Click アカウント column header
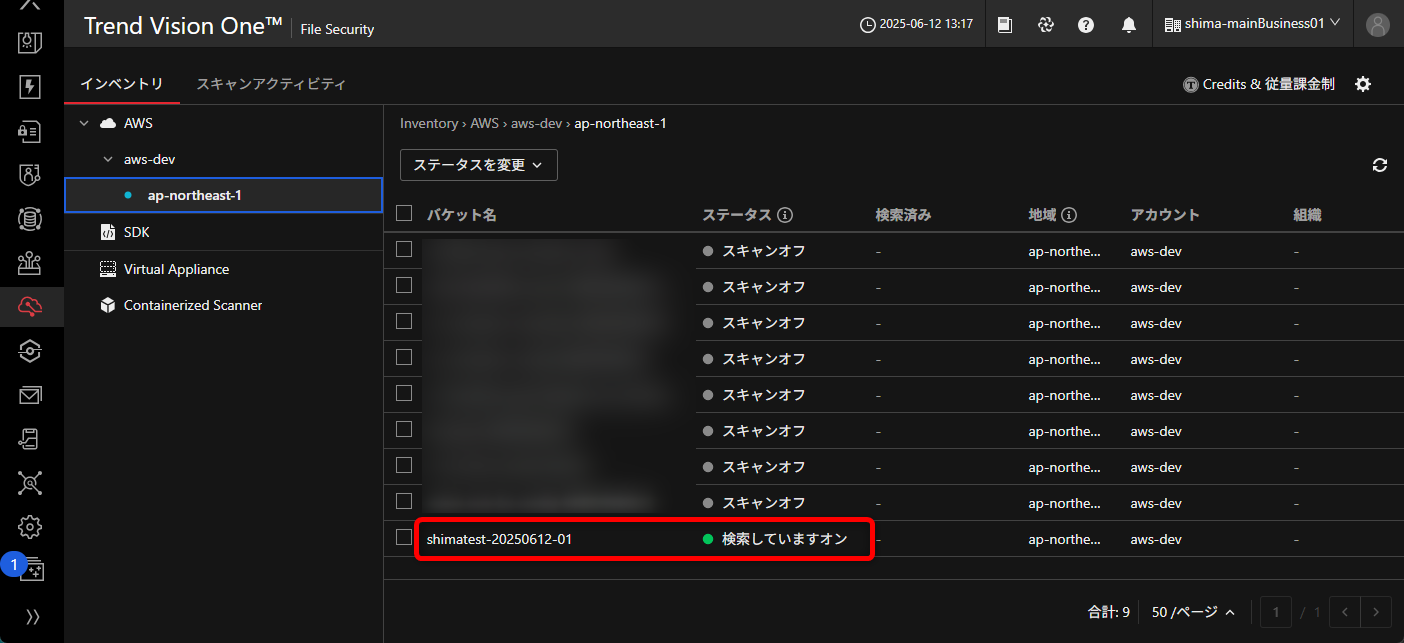 pos(1165,215)
